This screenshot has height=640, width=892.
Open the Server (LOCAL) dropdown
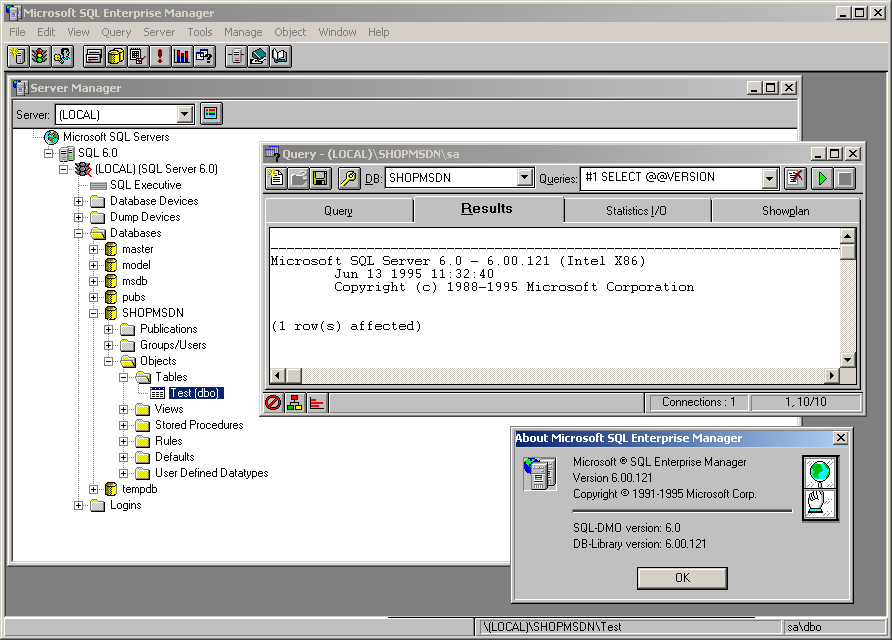[184, 114]
